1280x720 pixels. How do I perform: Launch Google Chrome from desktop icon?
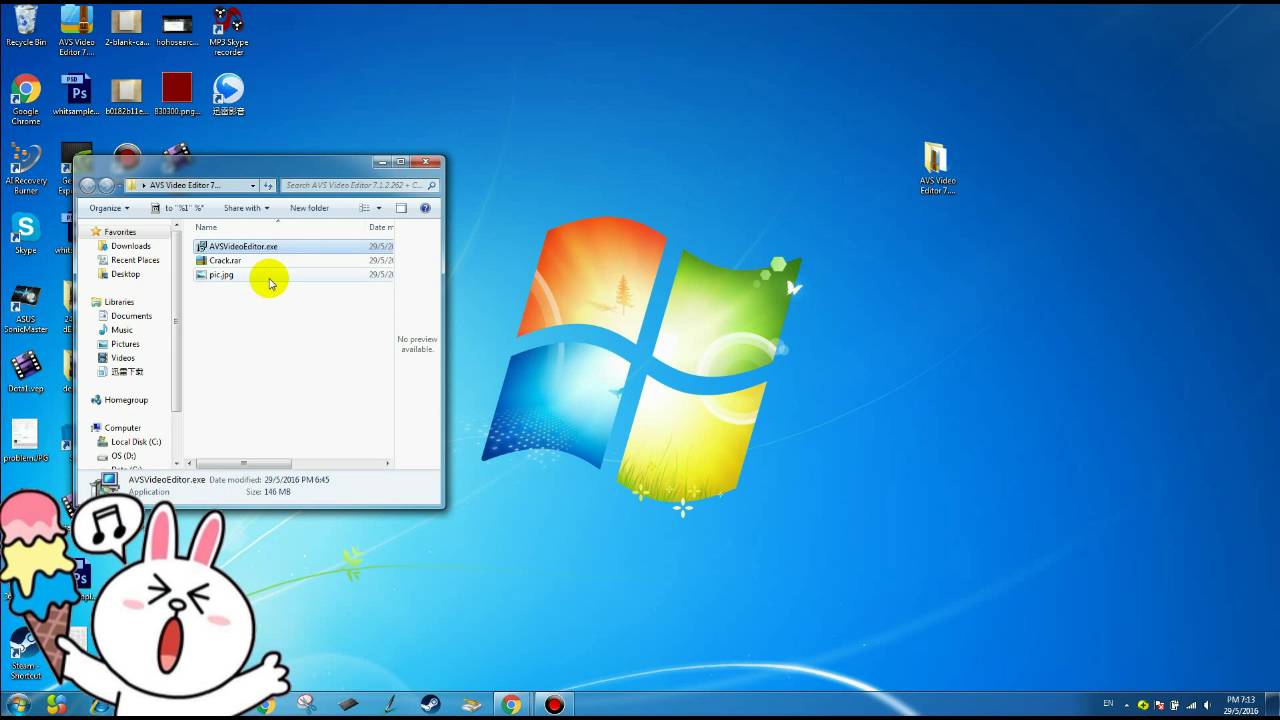click(x=26, y=100)
